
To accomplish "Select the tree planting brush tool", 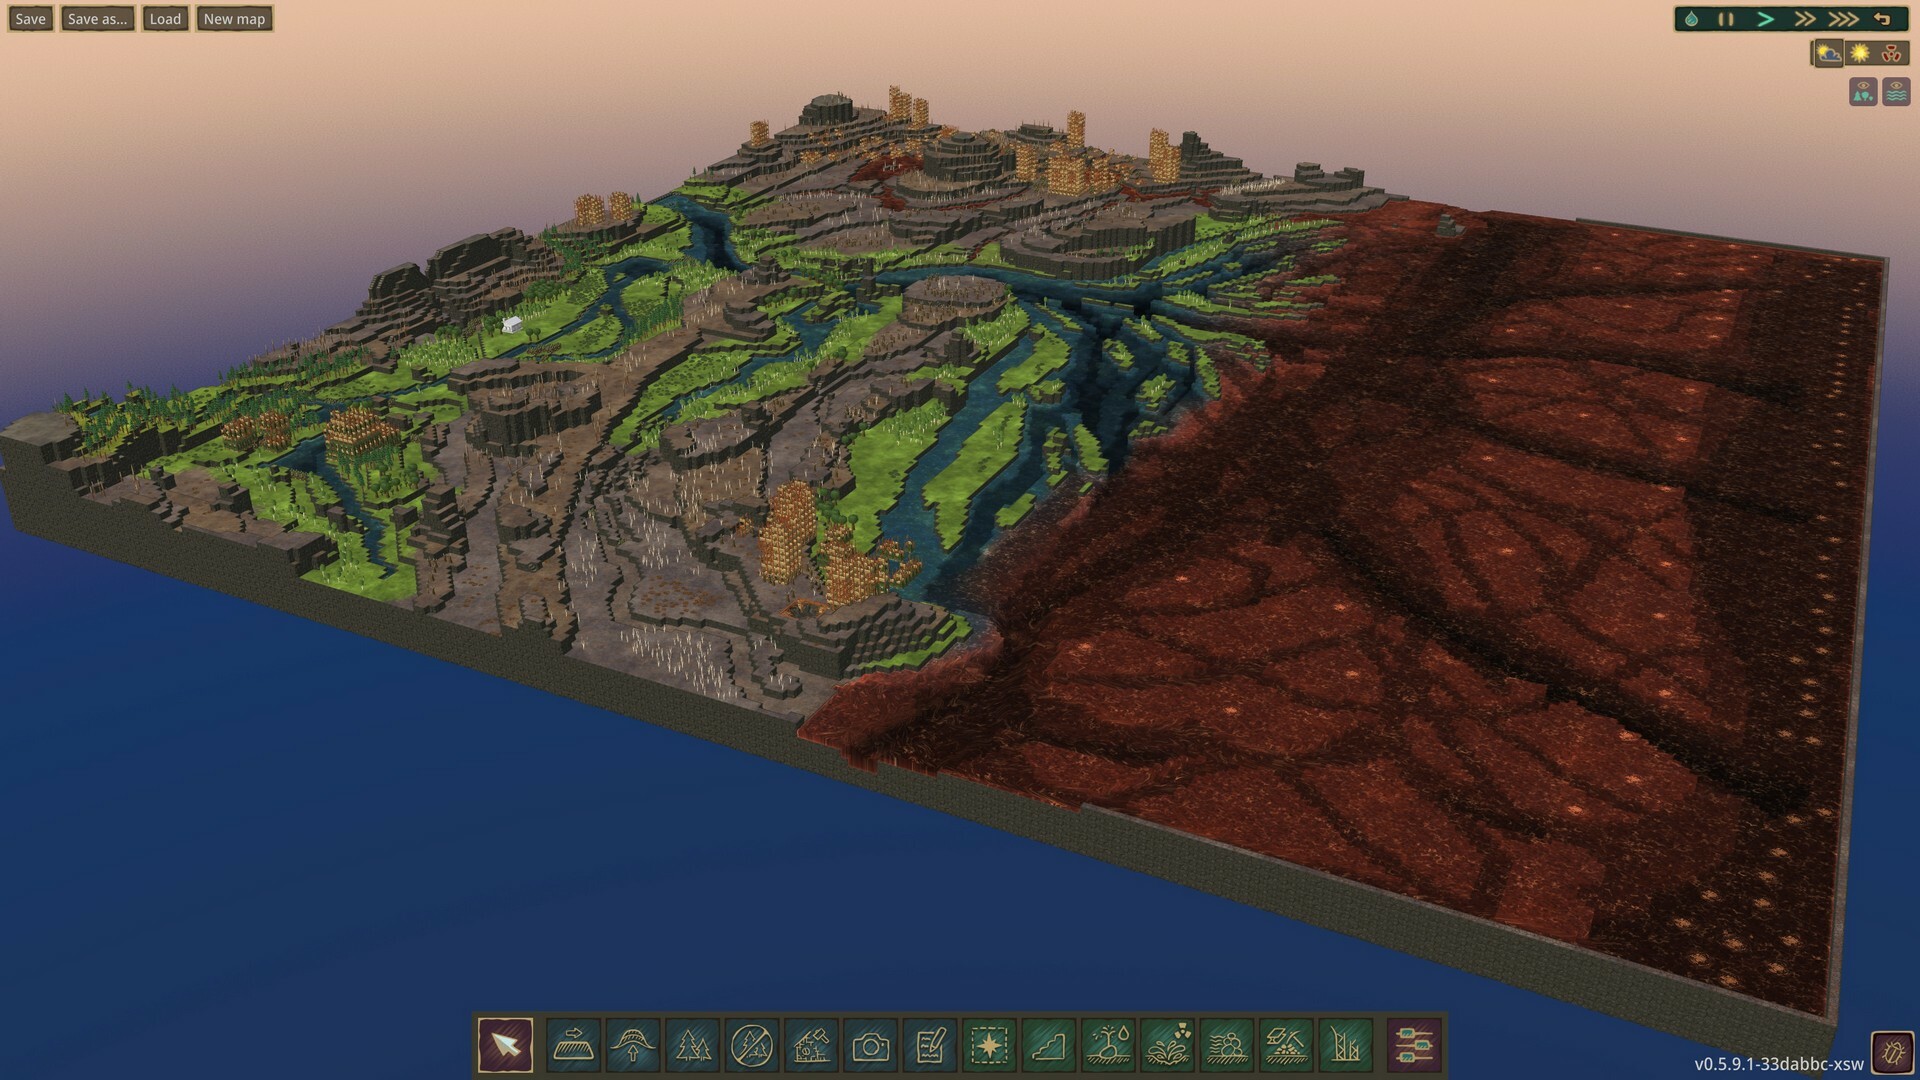I will pyautogui.click(x=692, y=1046).
